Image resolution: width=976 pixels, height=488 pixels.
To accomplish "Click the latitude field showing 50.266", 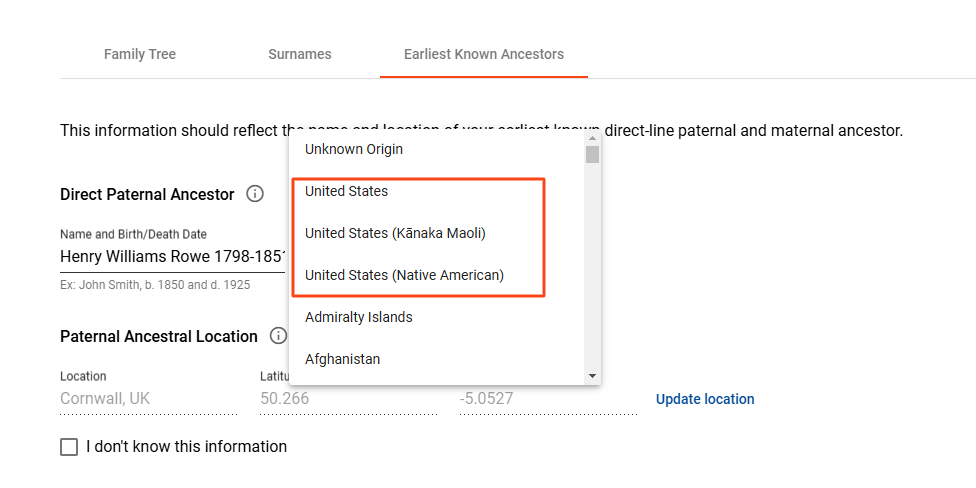I will click(x=349, y=399).
